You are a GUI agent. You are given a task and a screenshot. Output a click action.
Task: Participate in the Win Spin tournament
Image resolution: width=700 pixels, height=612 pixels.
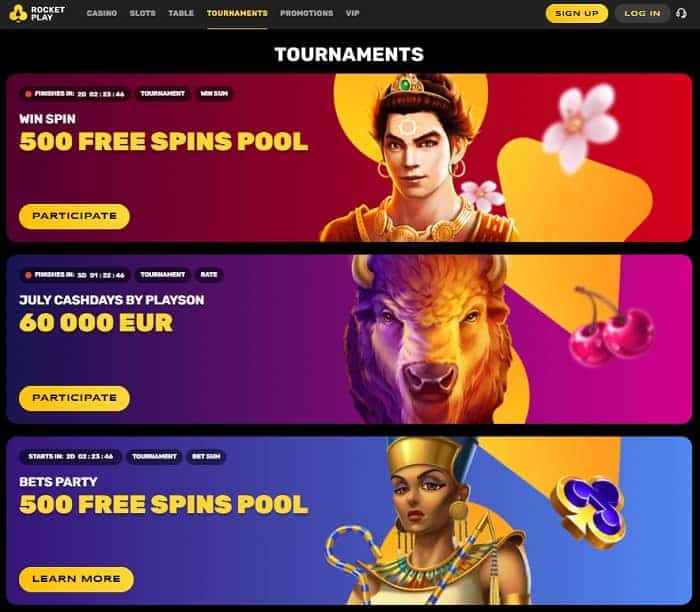(x=75, y=216)
